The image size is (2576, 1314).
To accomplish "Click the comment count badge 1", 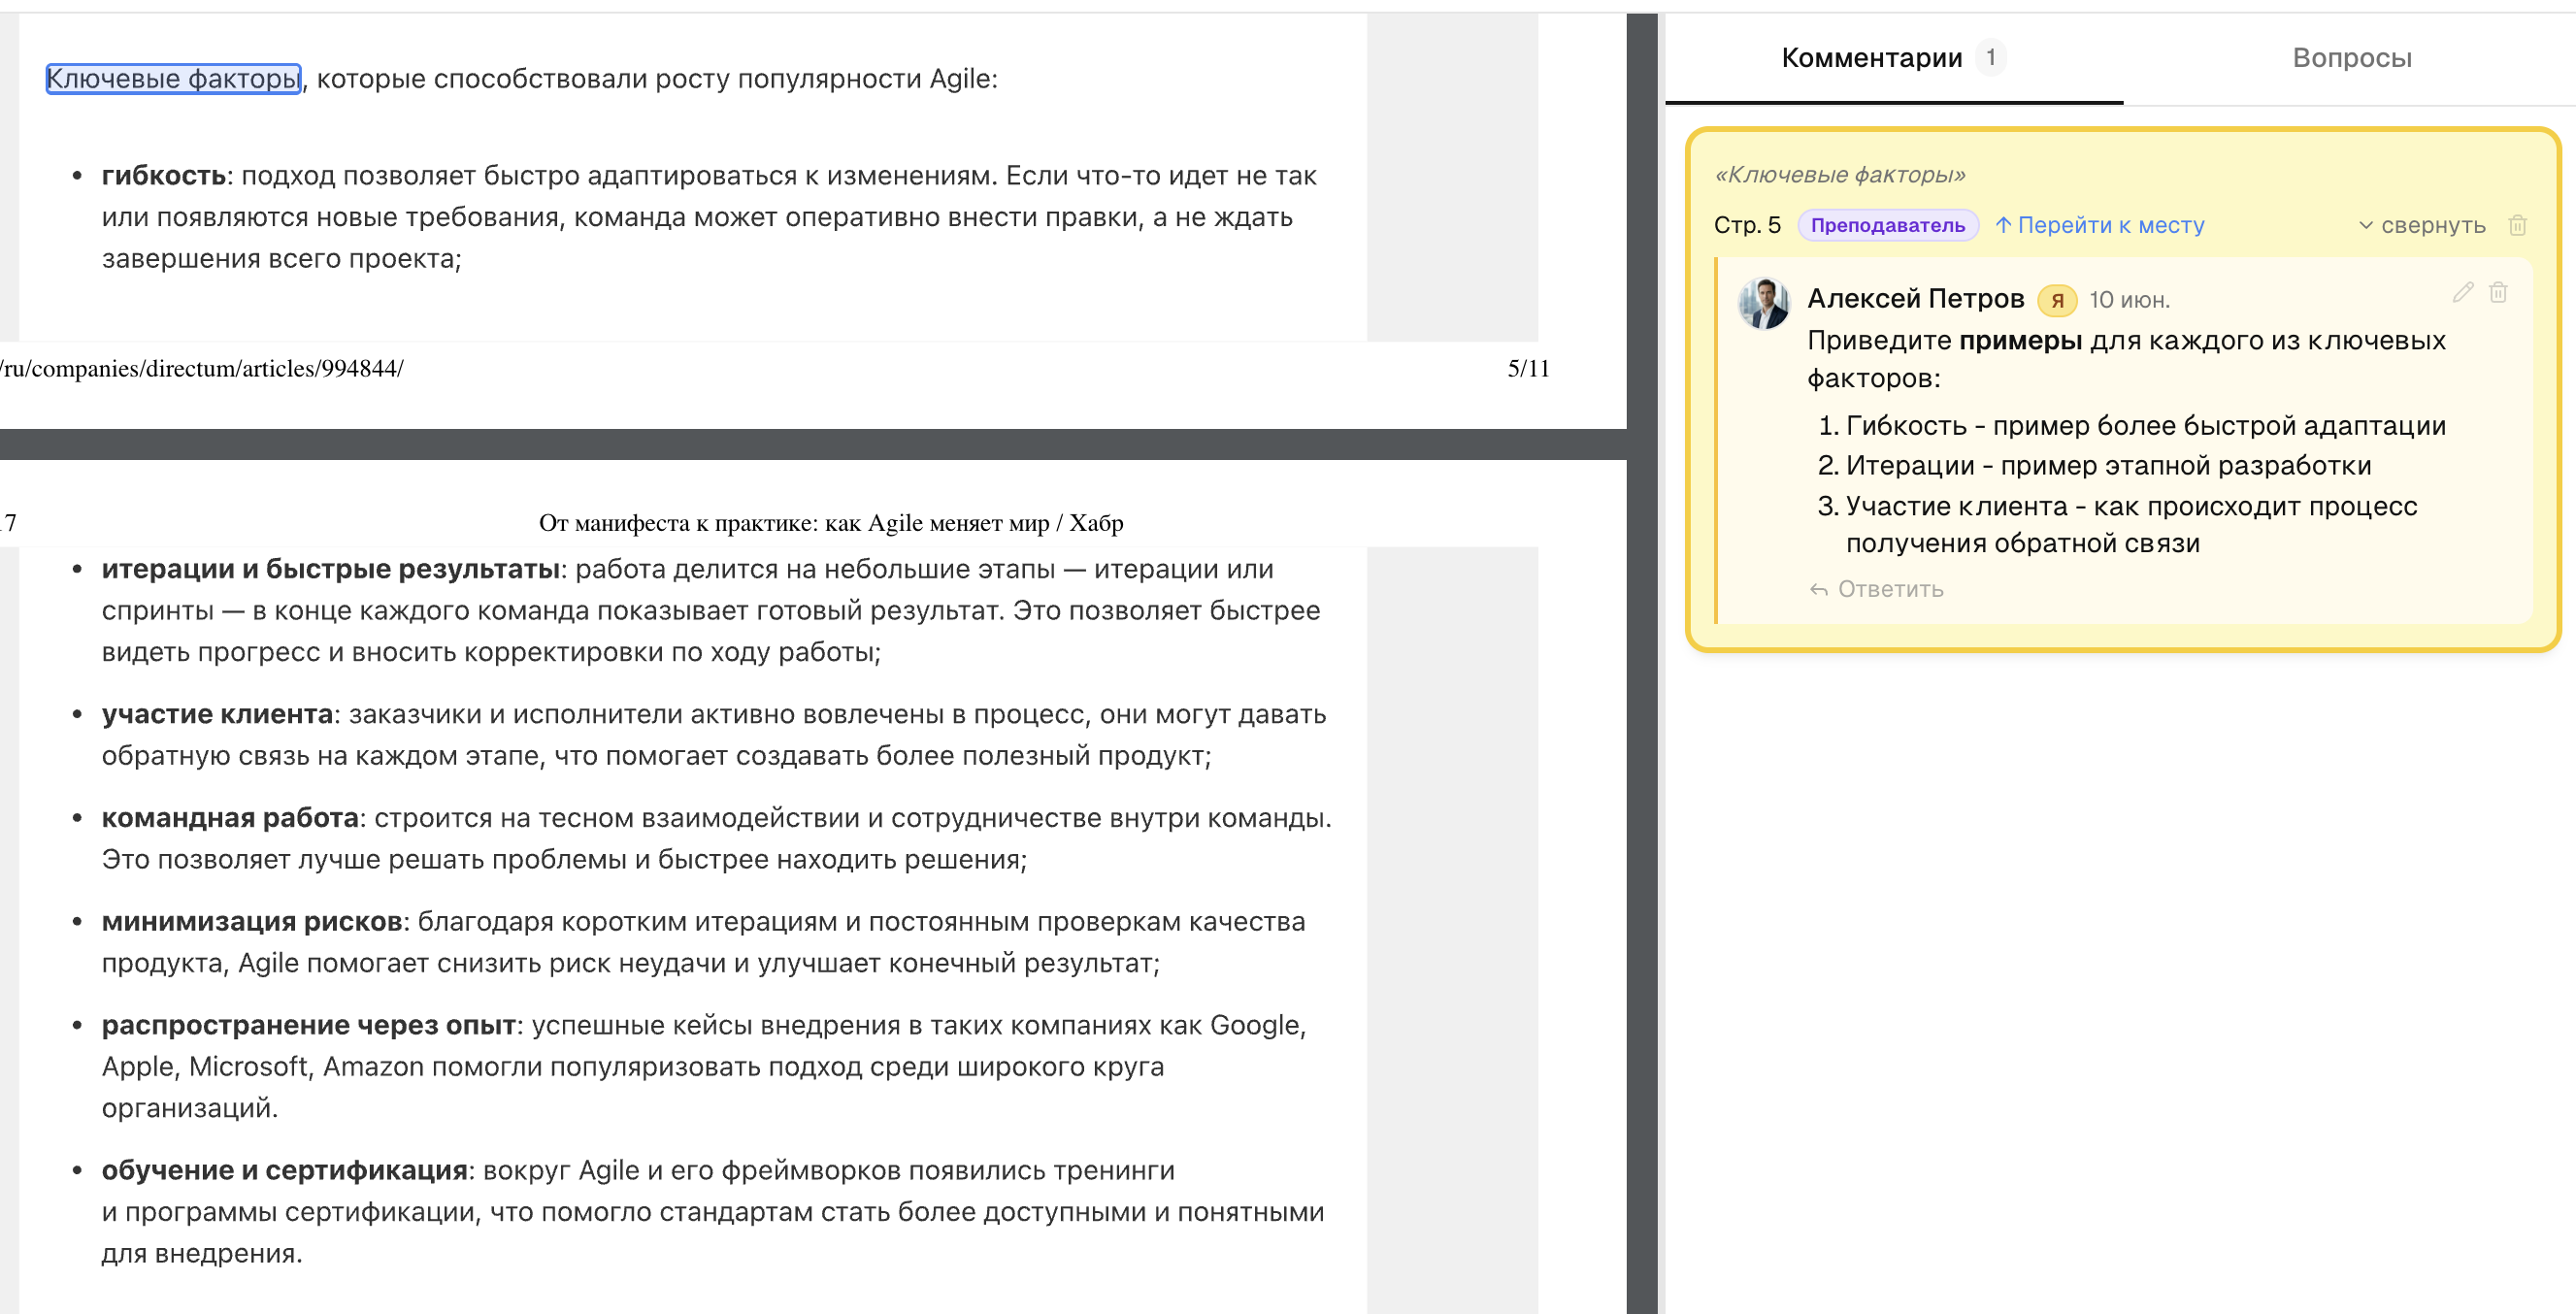I will (1990, 57).
